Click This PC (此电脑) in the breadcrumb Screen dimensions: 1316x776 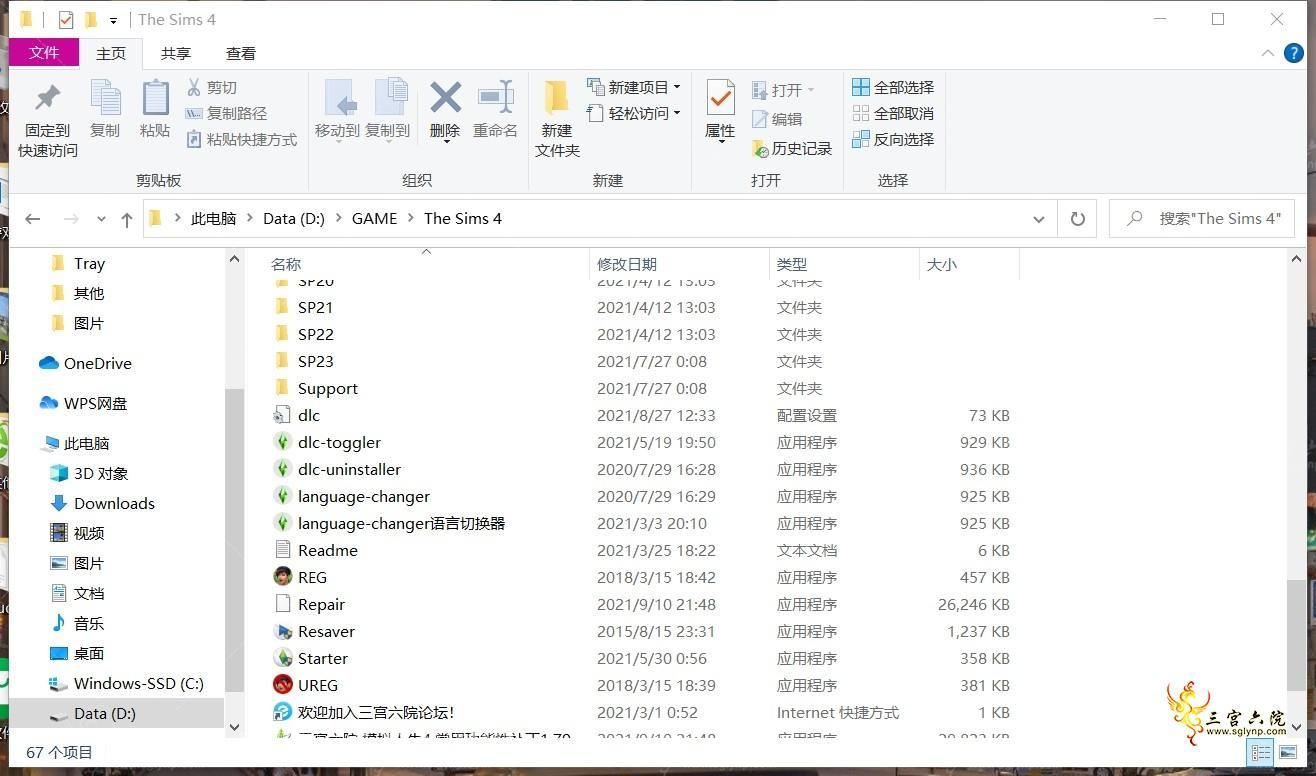click(x=214, y=219)
